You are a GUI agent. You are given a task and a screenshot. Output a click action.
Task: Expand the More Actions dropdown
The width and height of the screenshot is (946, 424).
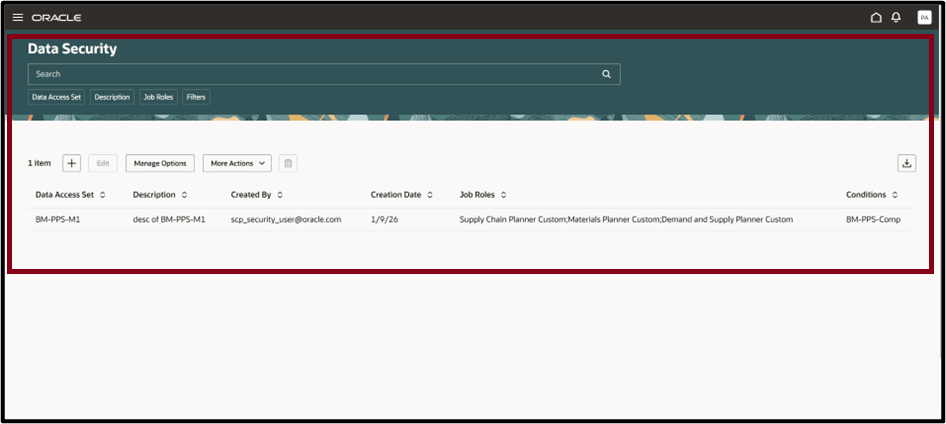237,163
